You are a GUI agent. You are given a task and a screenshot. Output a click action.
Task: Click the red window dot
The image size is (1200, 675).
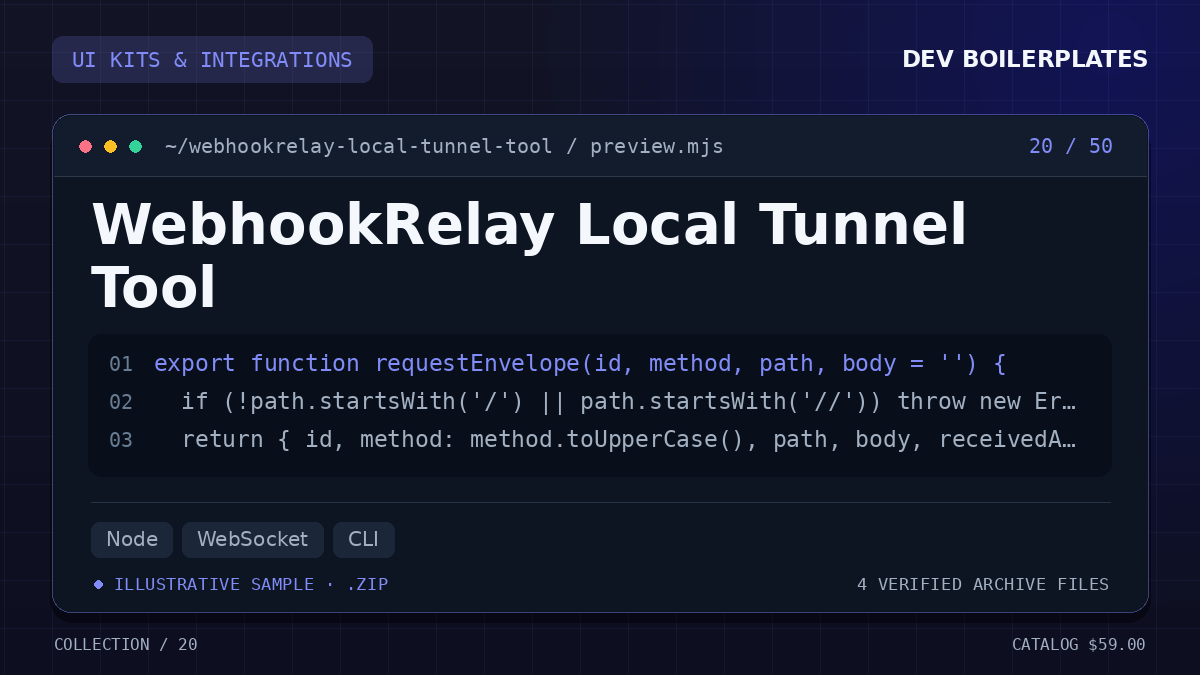tap(86, 147)
